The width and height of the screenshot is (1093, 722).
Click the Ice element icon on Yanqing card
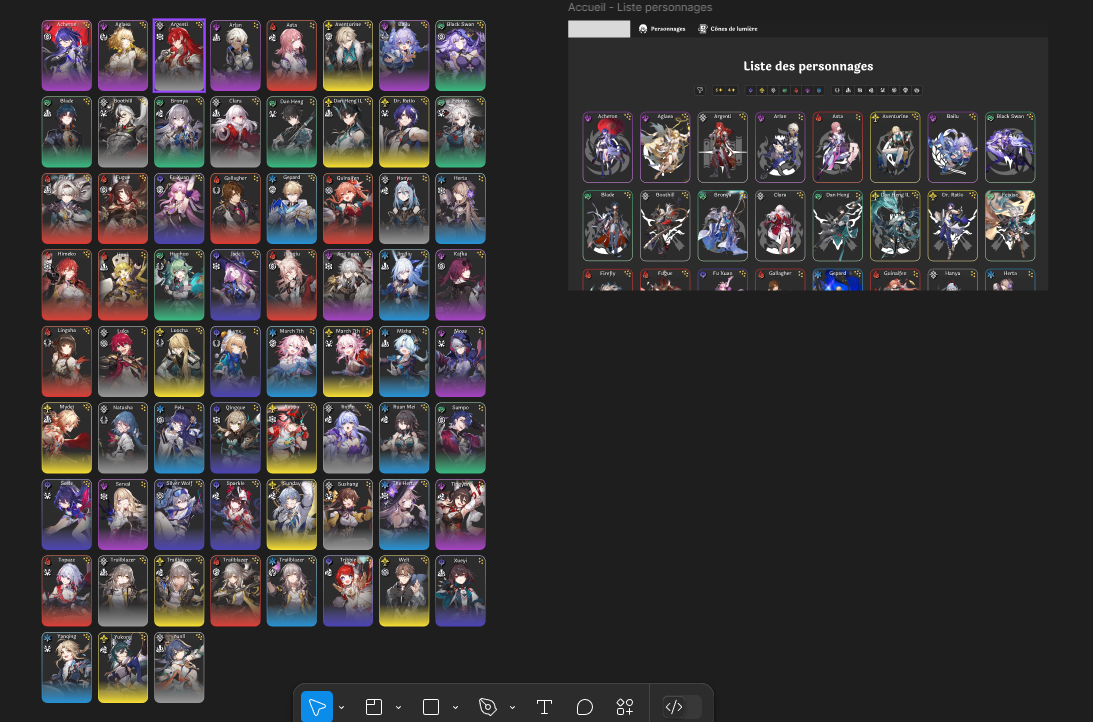(x=47, y=638)
